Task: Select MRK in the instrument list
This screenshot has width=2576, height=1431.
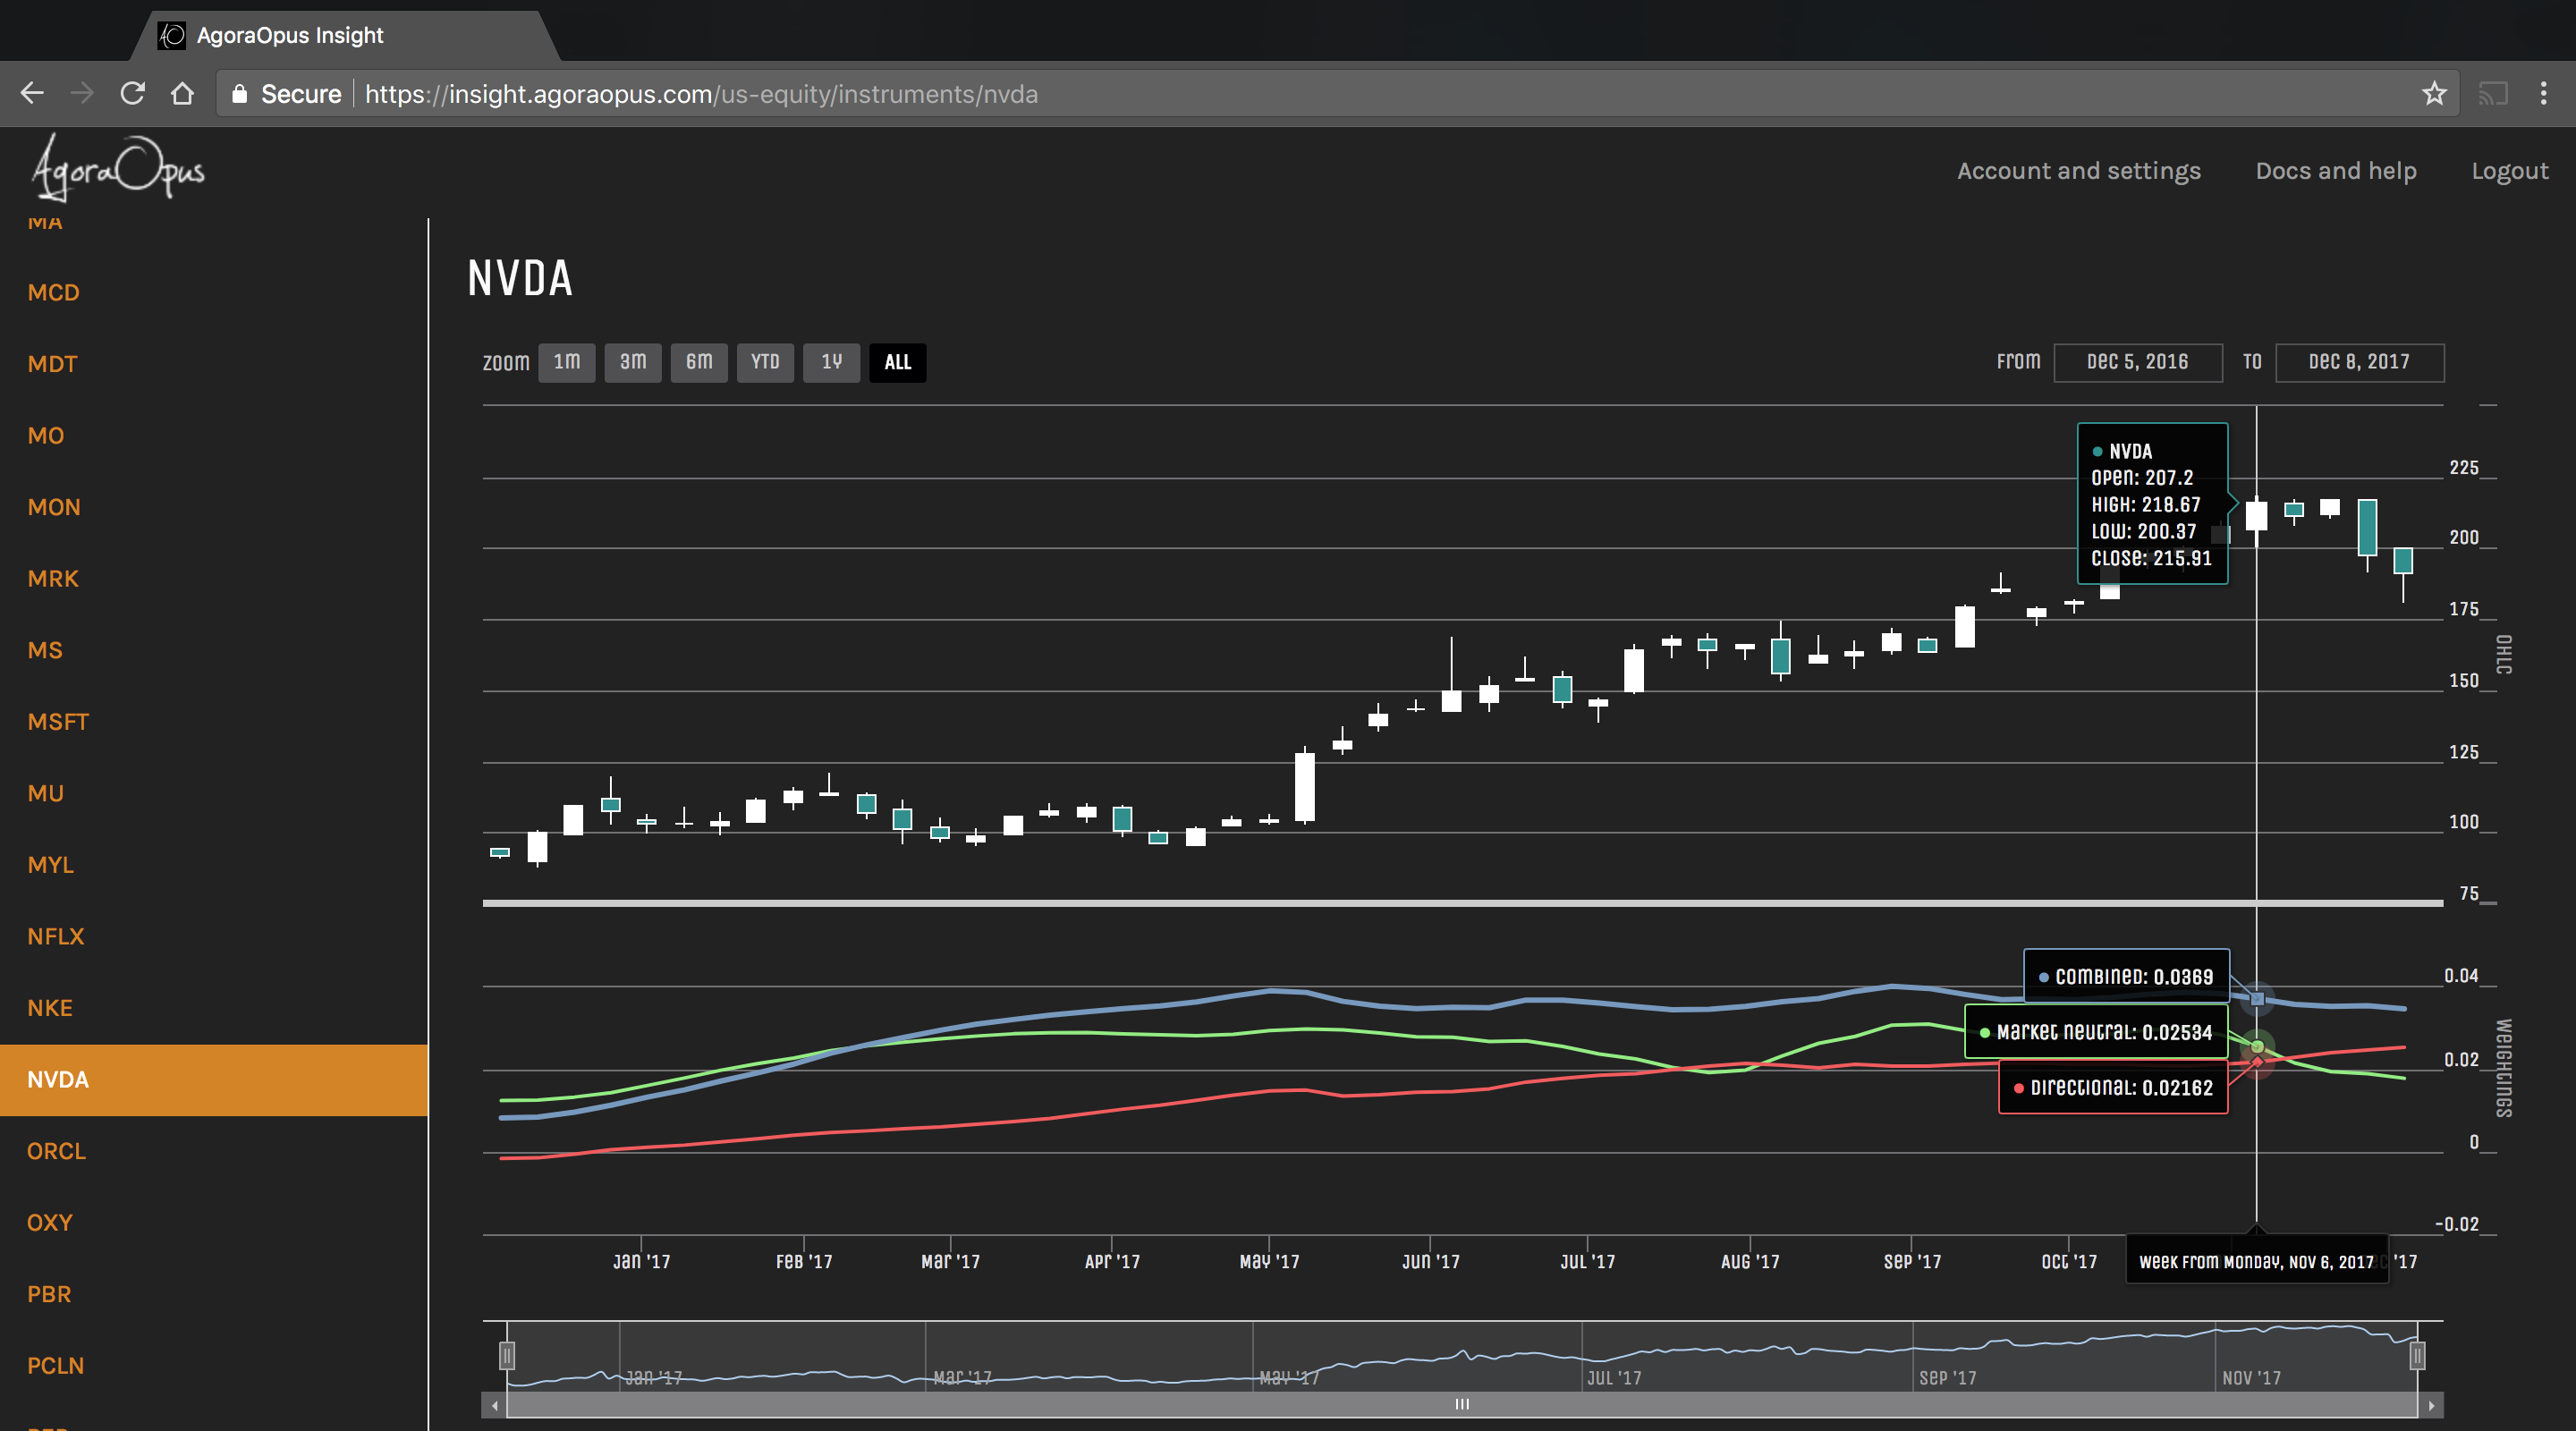Action: pyautogui.click(x=53, y=578)
